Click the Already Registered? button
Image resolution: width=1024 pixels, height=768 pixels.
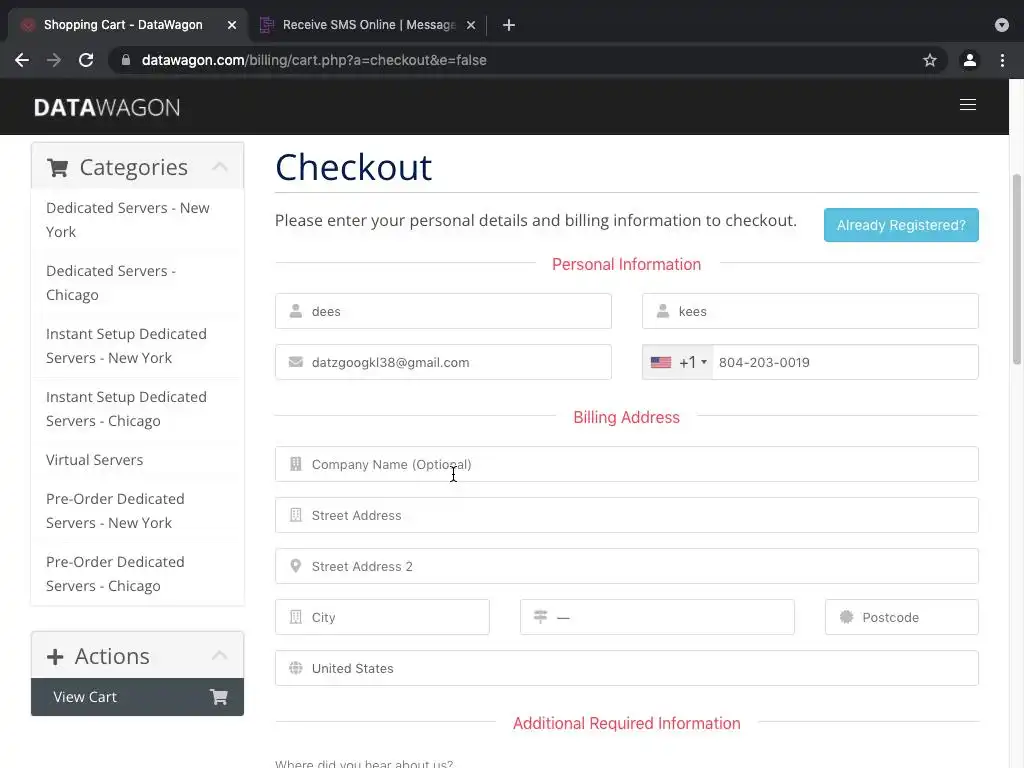tap(901, 225)
